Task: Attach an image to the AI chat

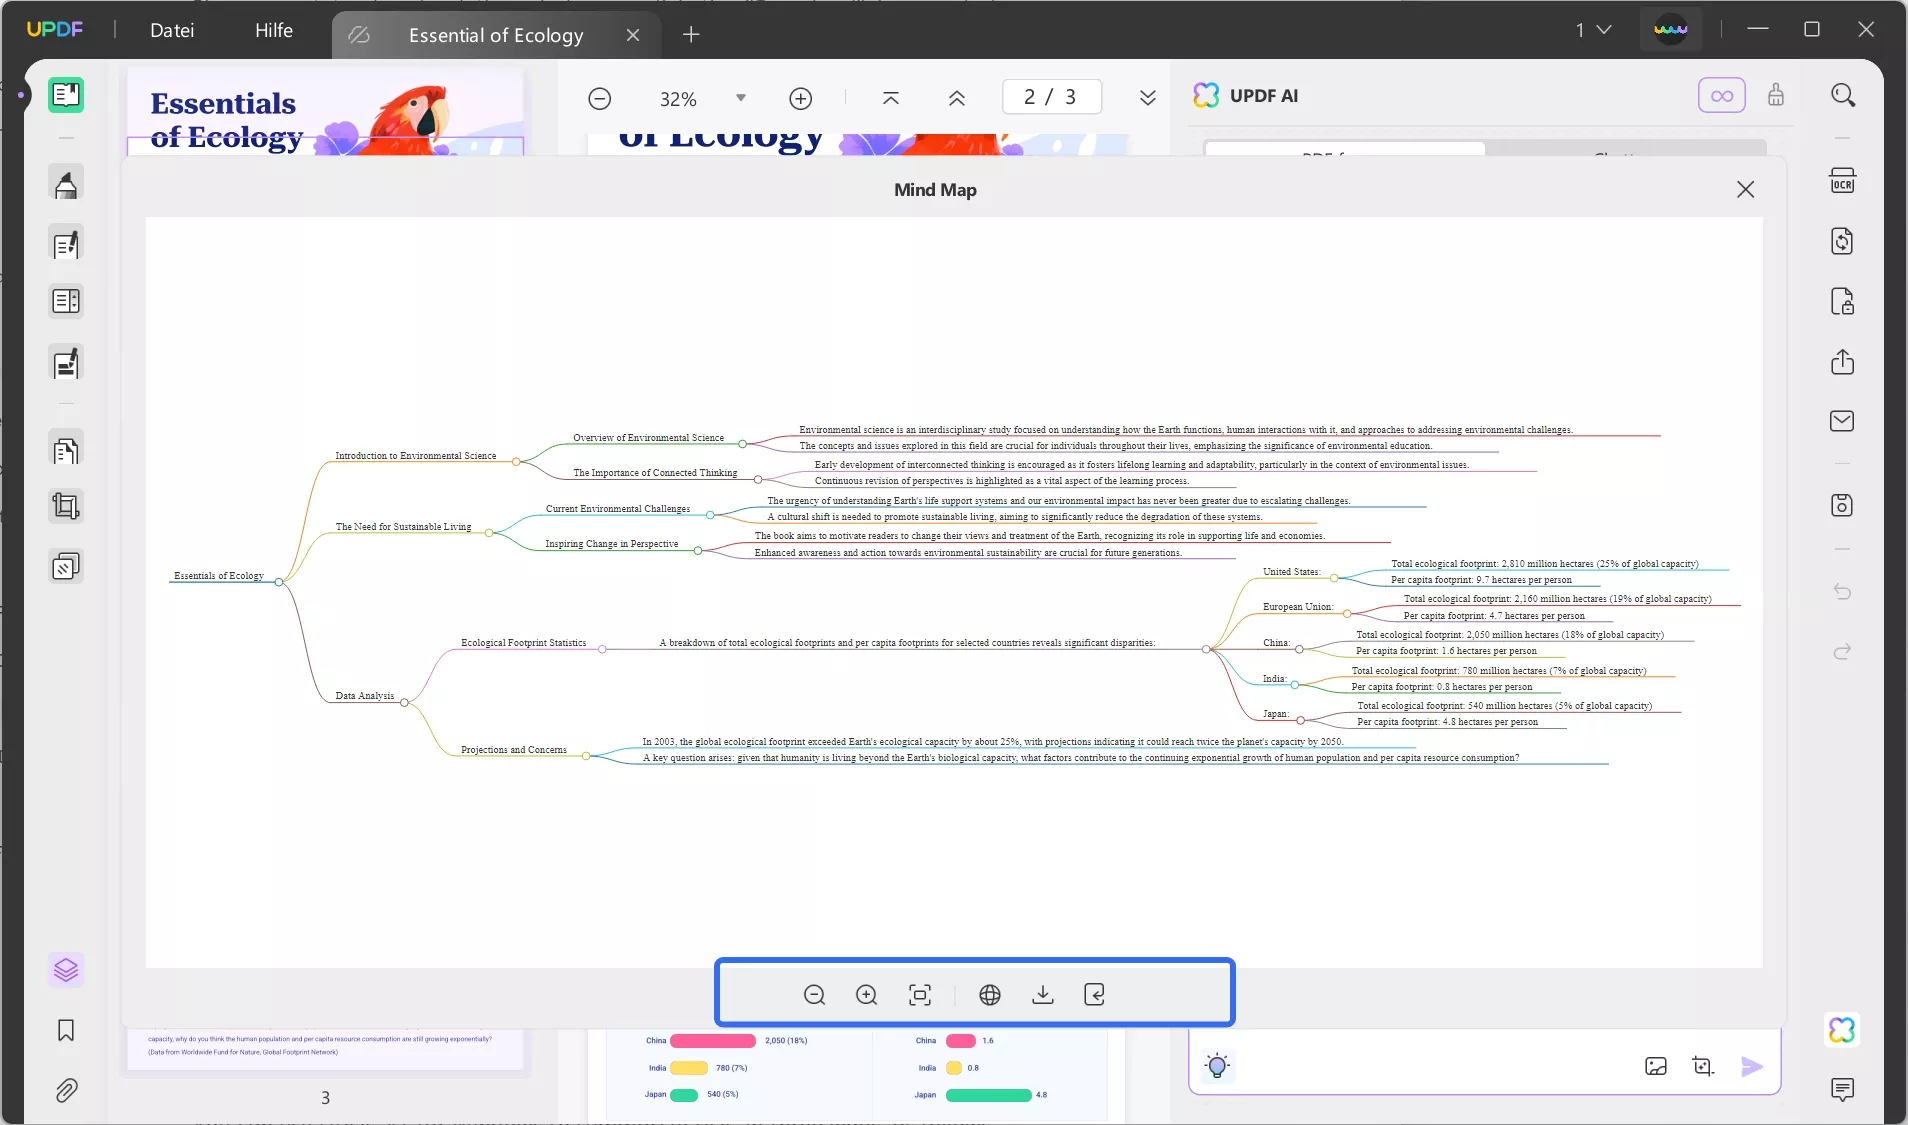Action: (1656, 1066)
